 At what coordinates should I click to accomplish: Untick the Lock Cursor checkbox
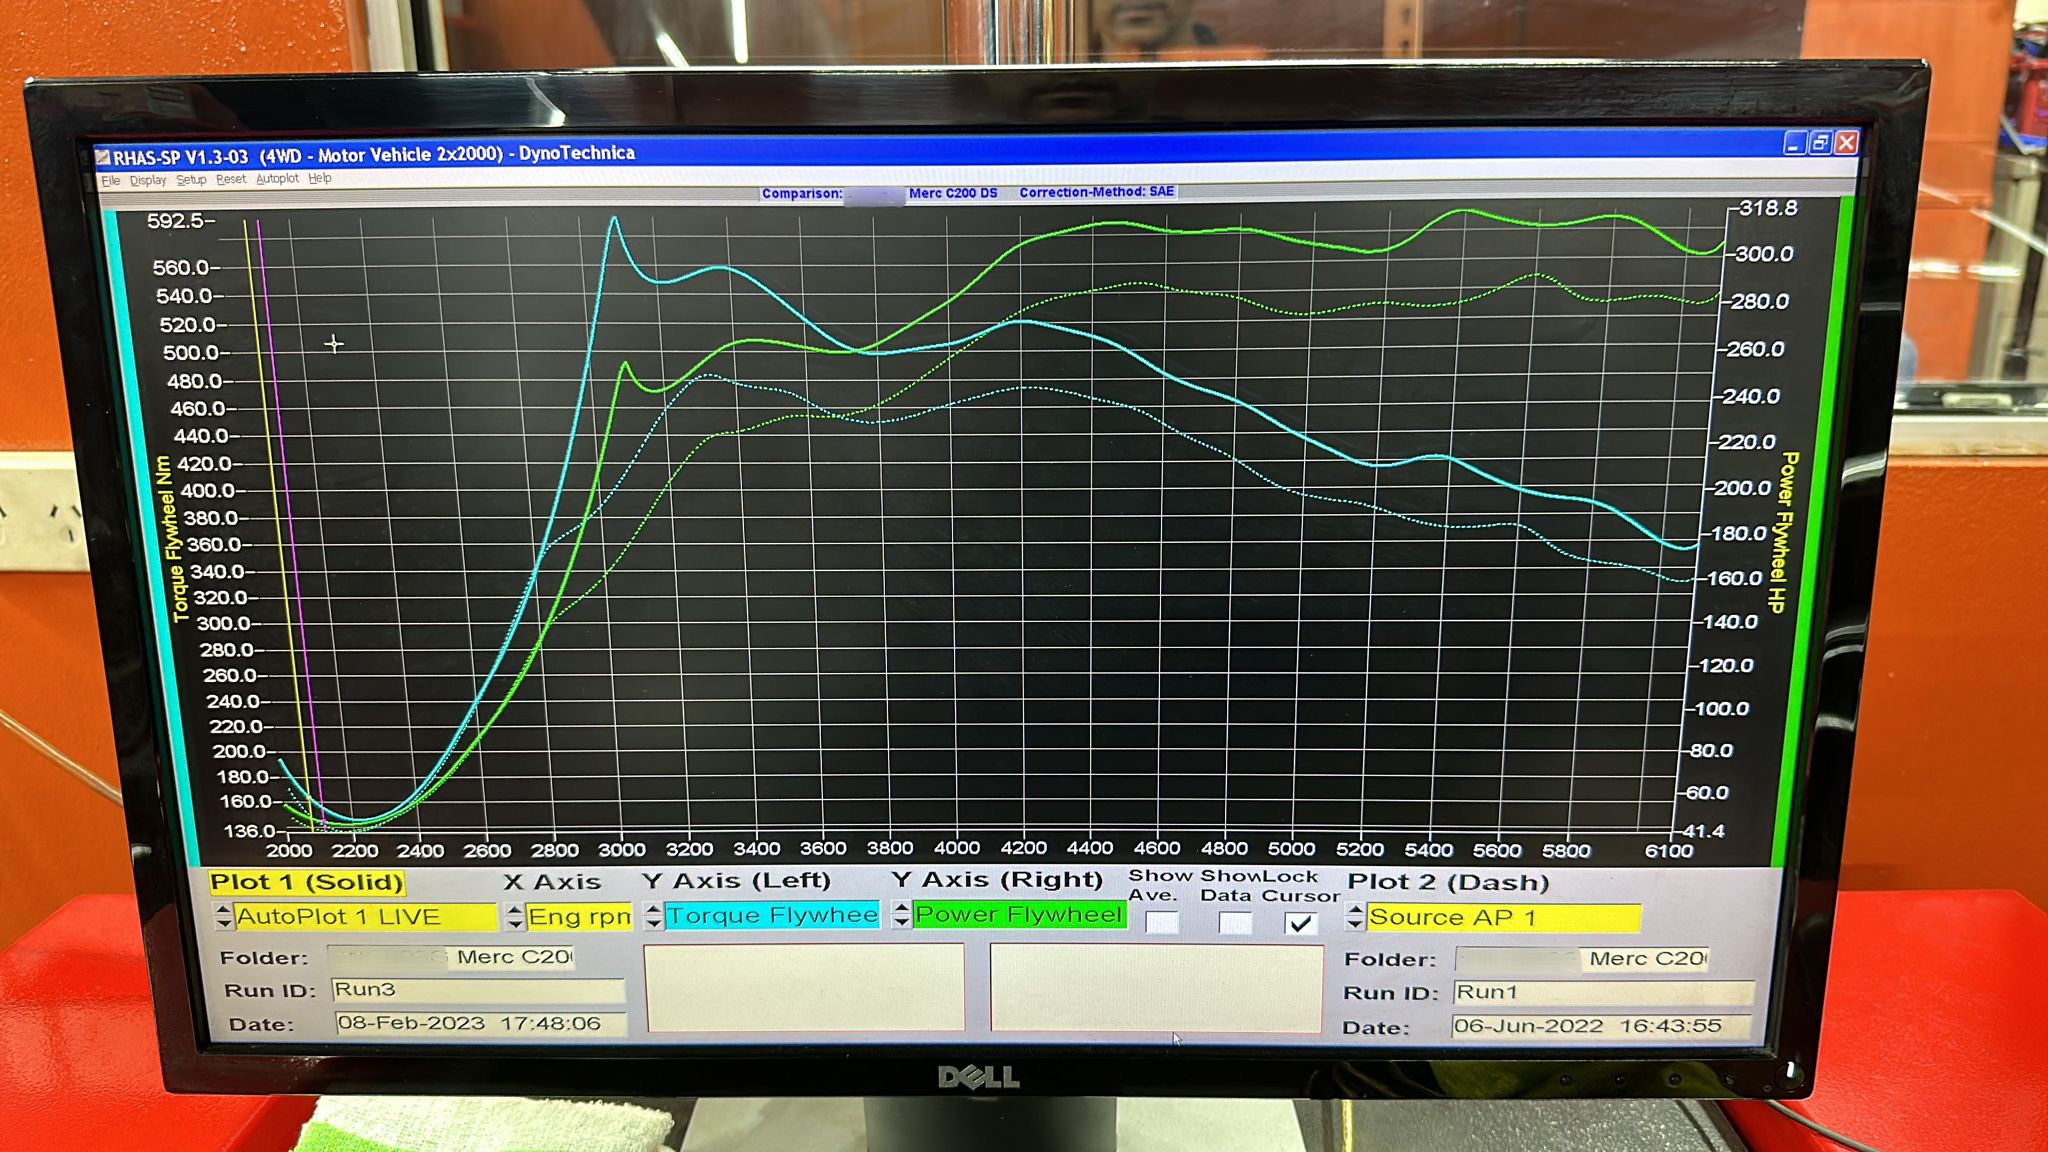tap(1300, 923)
